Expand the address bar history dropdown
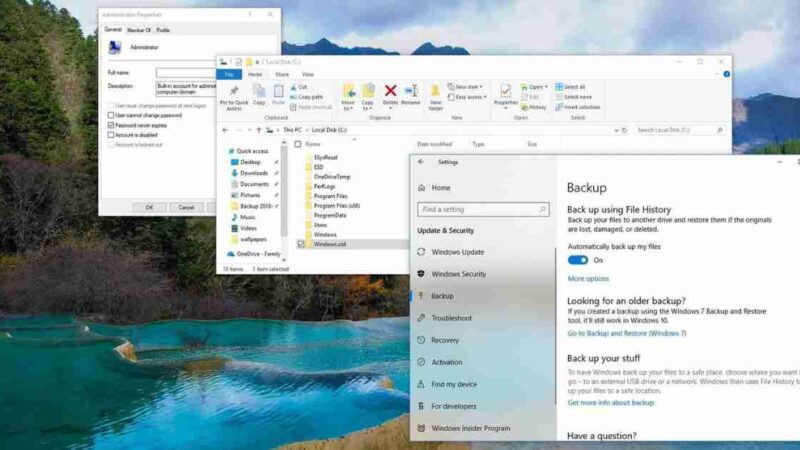 [x=616, y=130]
